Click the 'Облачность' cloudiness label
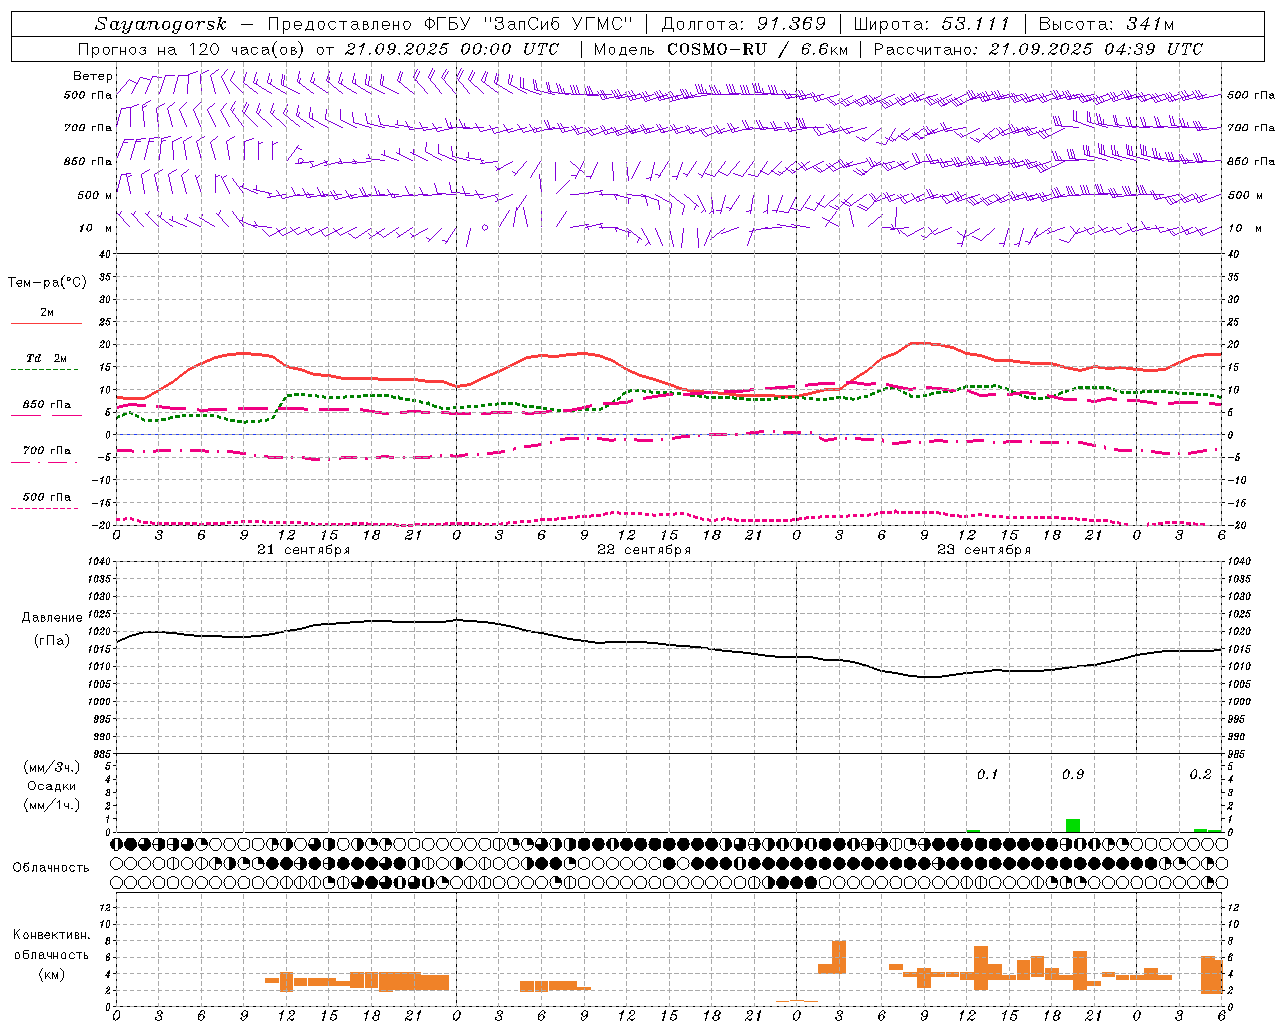1280x1024 pixels. [x=51, y=867]
